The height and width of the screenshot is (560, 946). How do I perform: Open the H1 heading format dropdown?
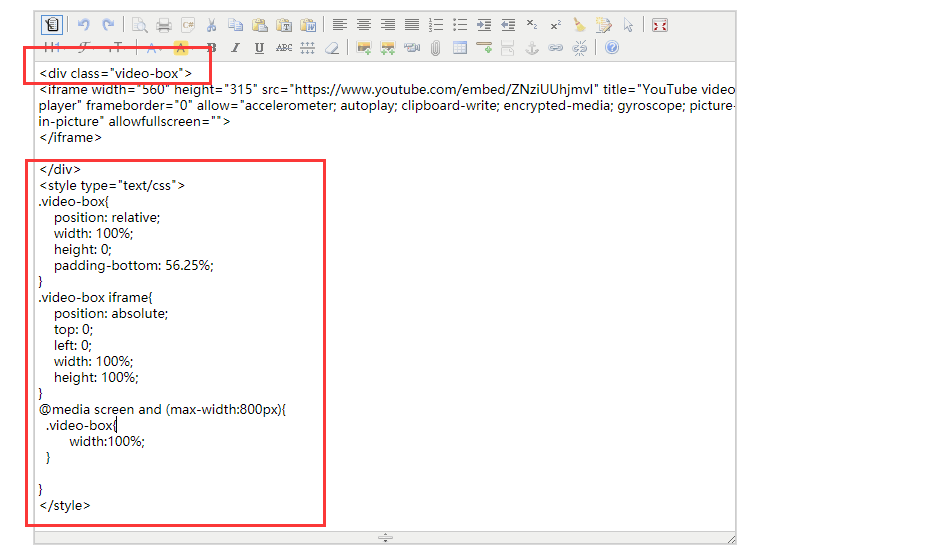52,47
